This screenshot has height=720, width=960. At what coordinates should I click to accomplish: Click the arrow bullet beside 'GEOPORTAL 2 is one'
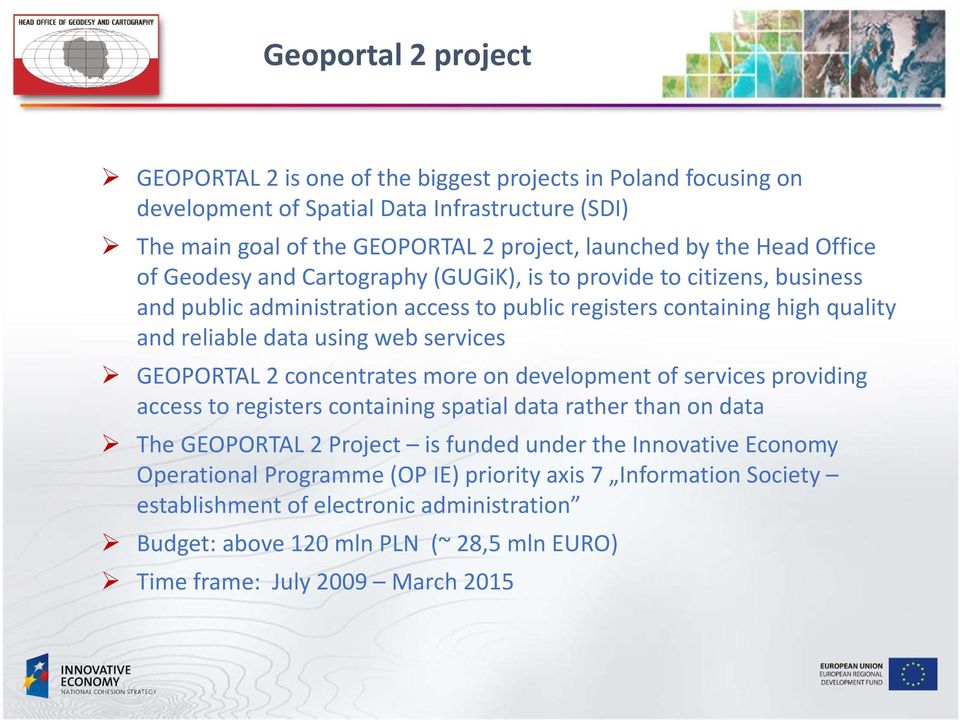pos(111,178)
